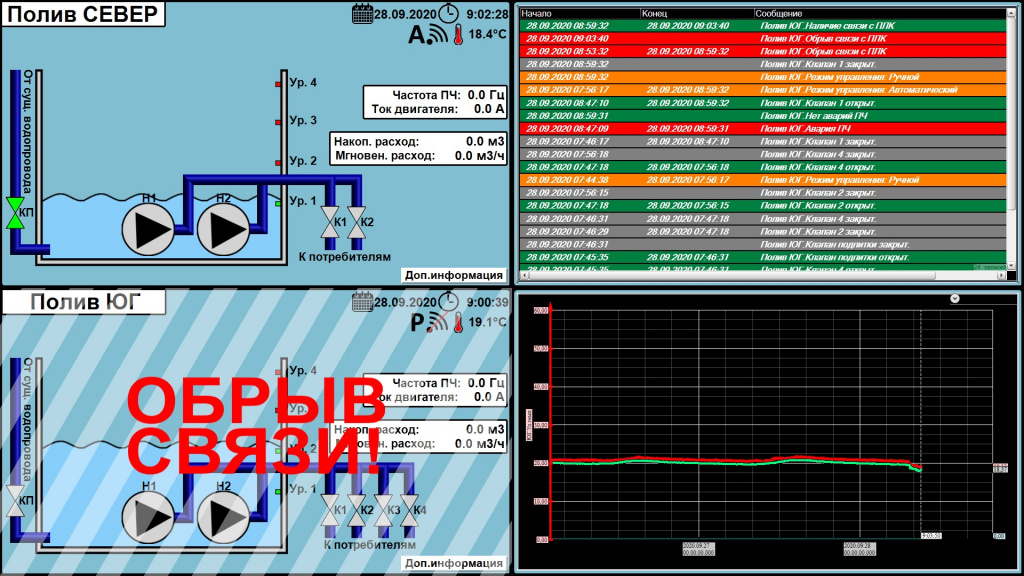Click pump H1 in the Полив СЕВЕР panel
Image resolution: width=1024 pixels, height=576 pixels.
pyautogui.click(x=148, y=229)
